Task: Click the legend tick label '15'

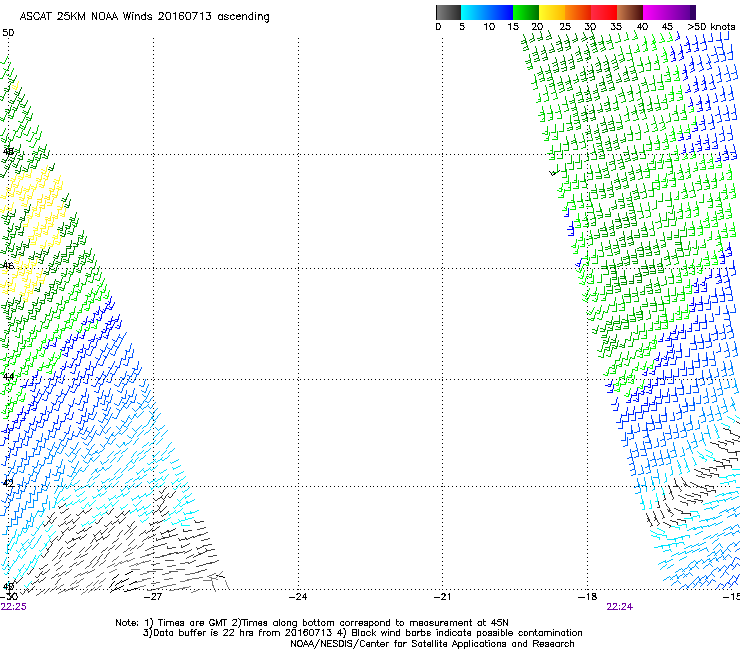Action: pos(513,27)
